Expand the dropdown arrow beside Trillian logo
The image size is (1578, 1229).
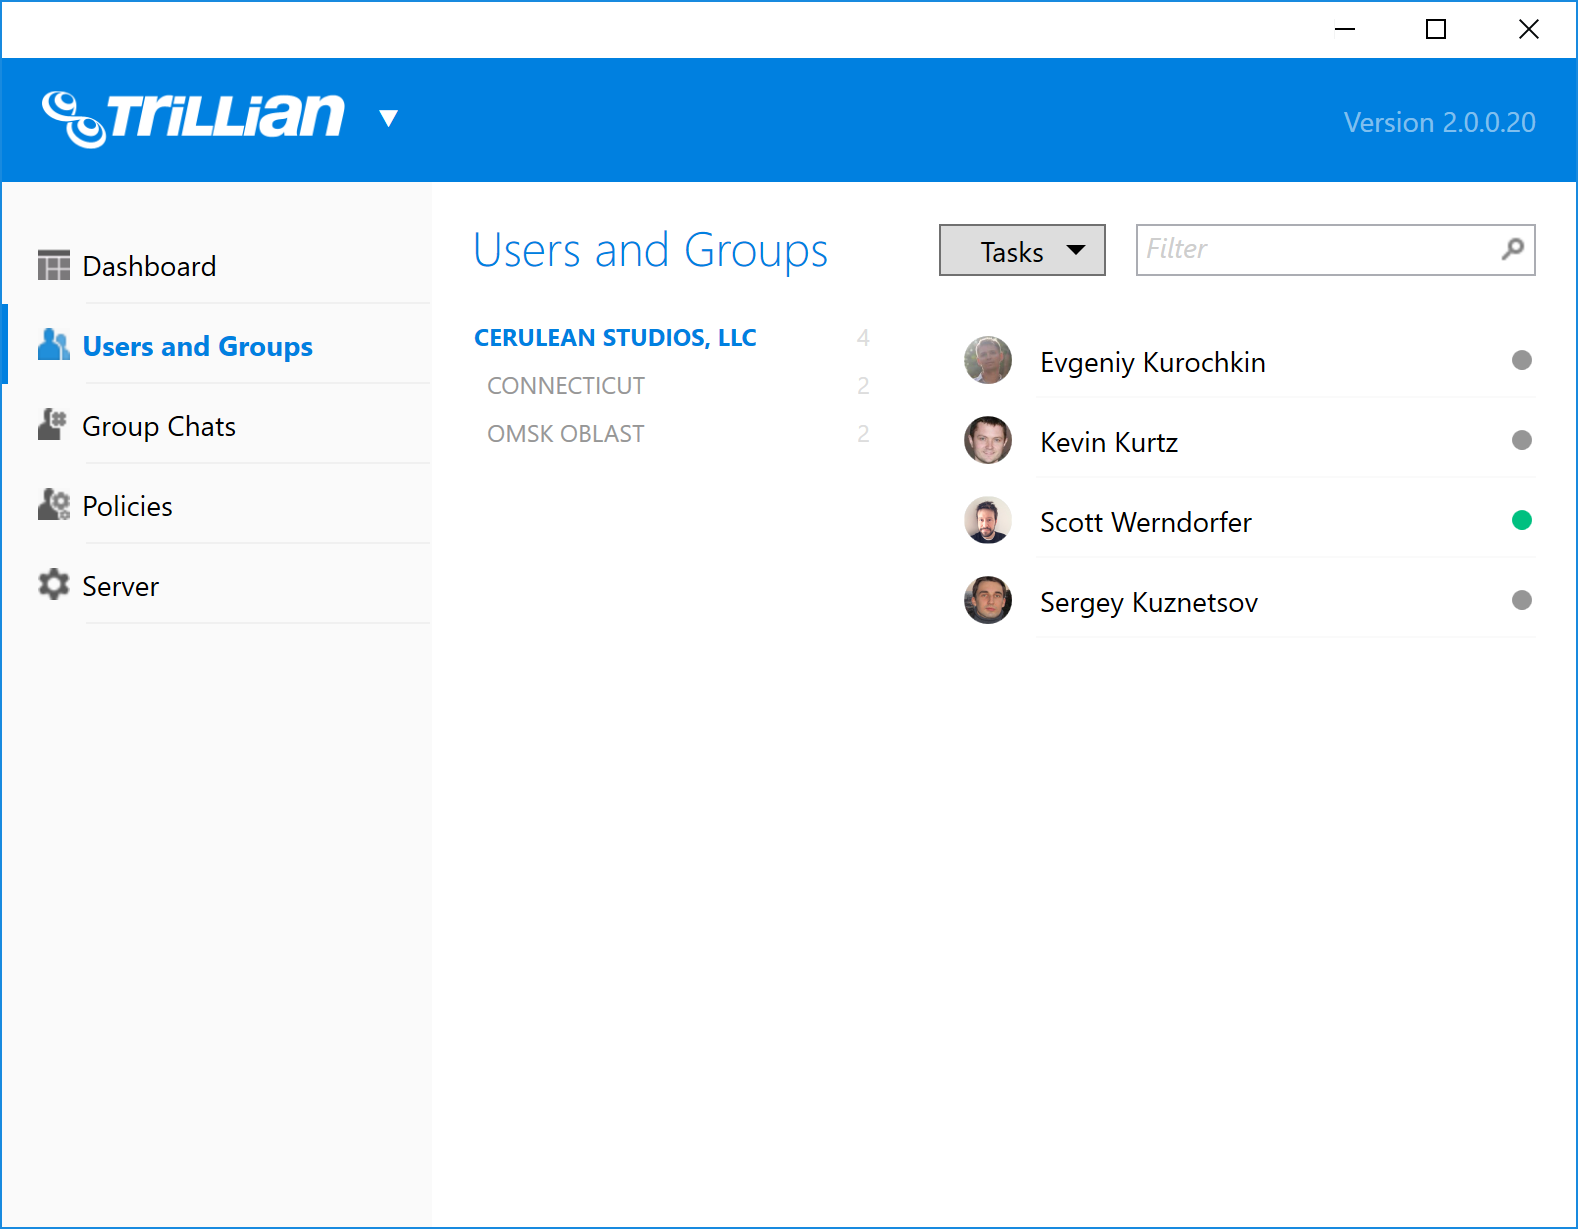pos(389,119)
